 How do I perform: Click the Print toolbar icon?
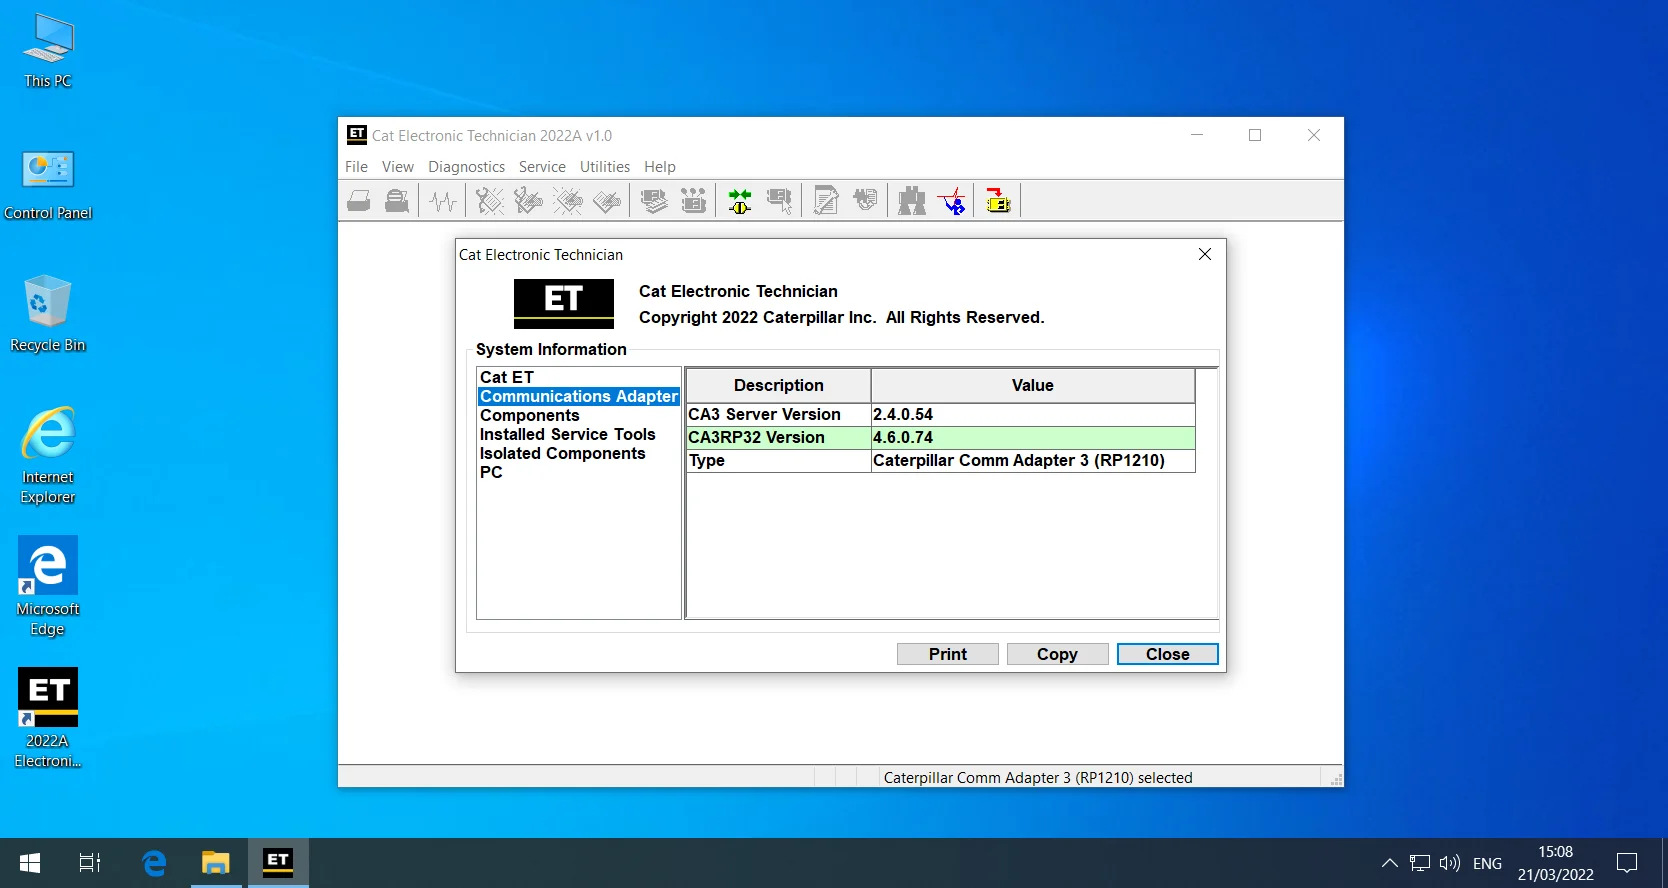pyautogui.click(x=359, y=201)
